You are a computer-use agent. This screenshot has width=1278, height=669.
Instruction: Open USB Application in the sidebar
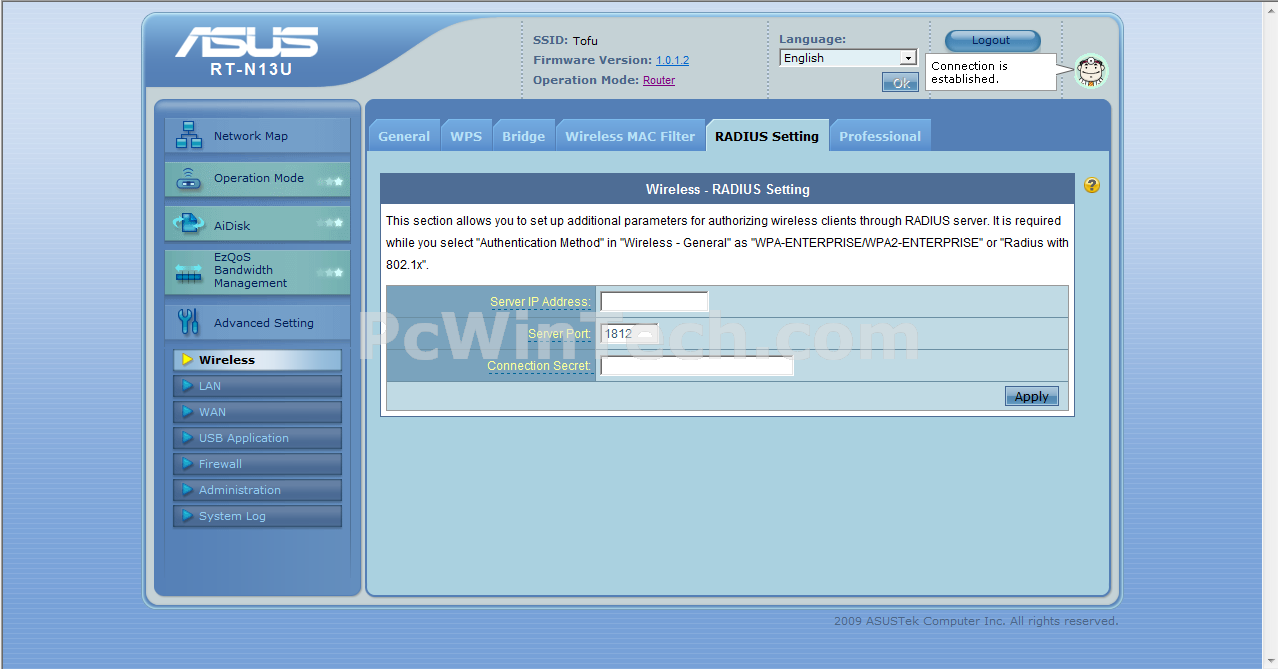[258, 438]
